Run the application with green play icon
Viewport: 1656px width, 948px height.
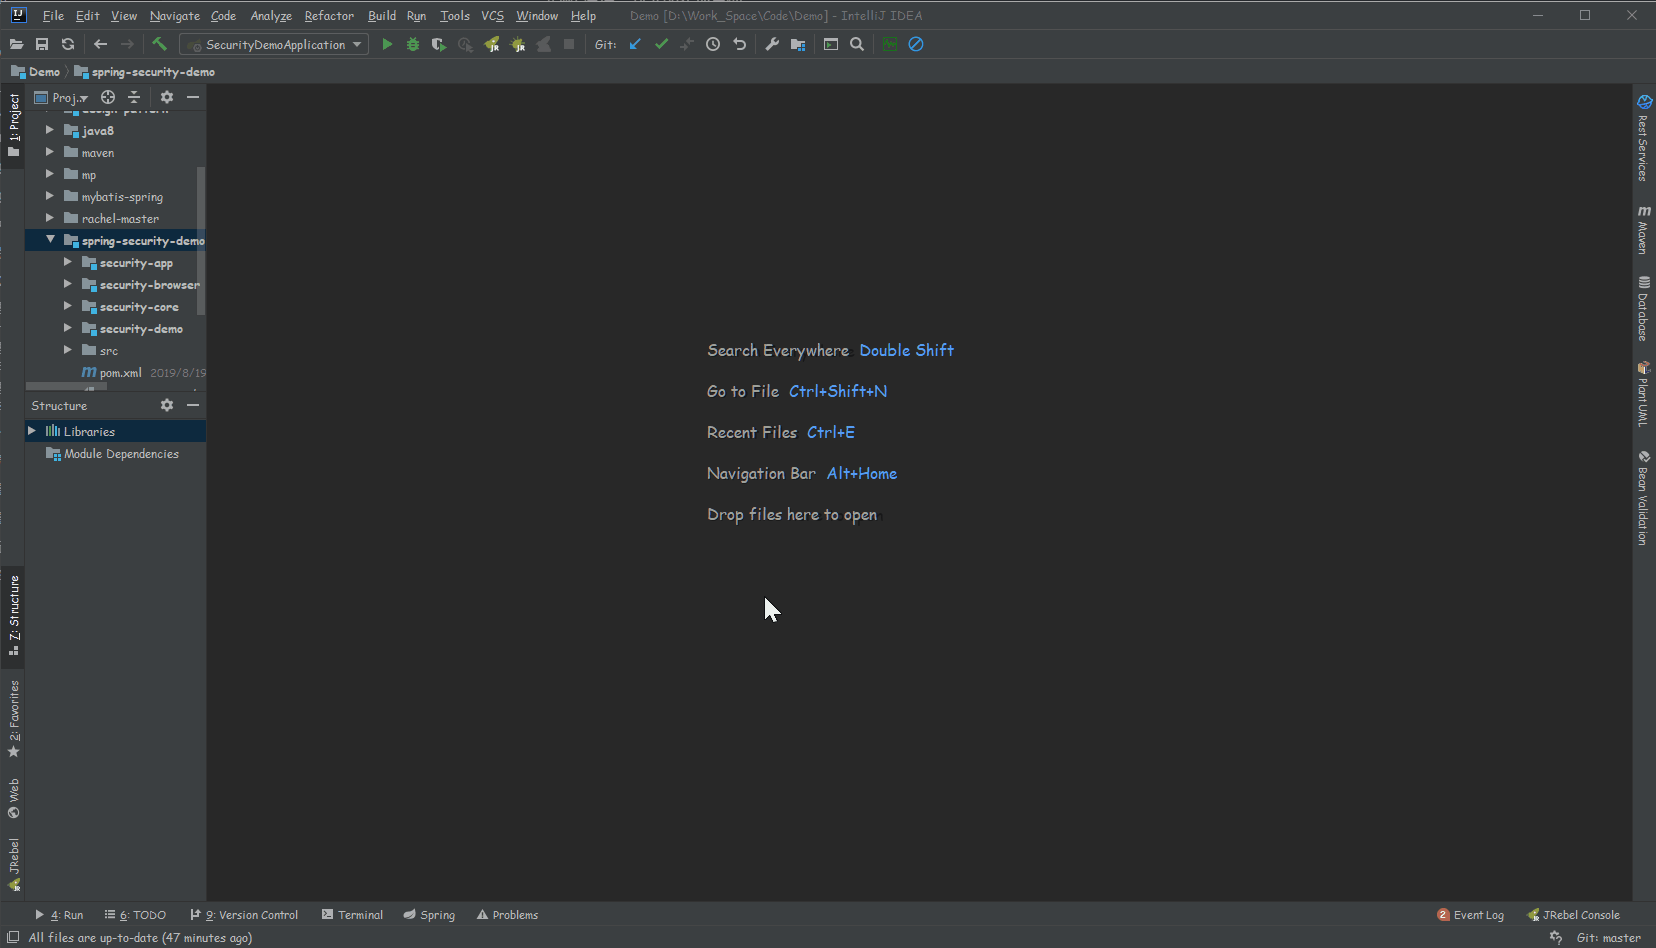tap(387, 44)
